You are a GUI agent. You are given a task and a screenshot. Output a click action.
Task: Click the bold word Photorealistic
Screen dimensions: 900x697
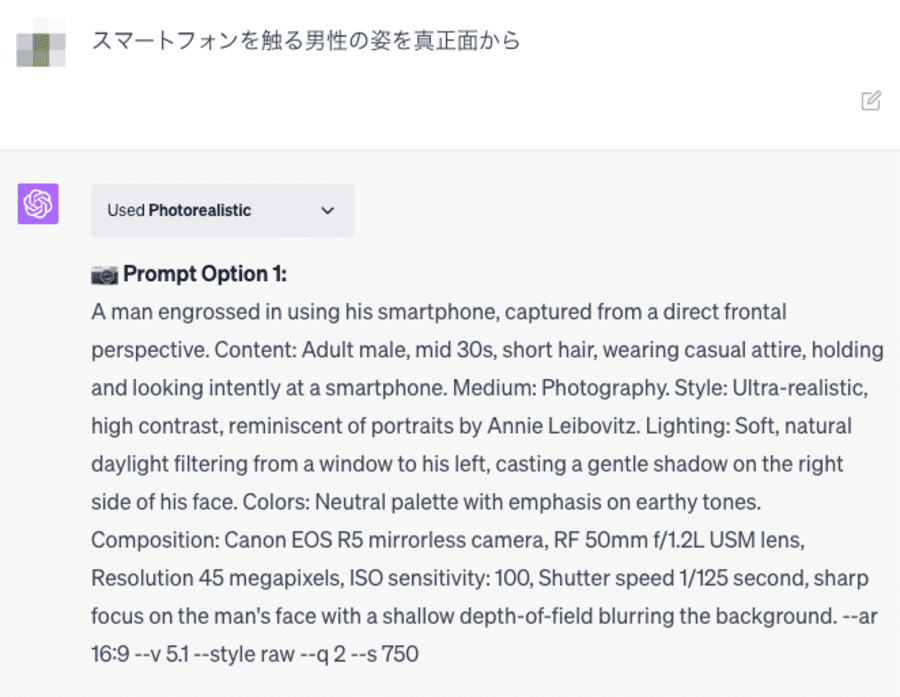(200, 211)
